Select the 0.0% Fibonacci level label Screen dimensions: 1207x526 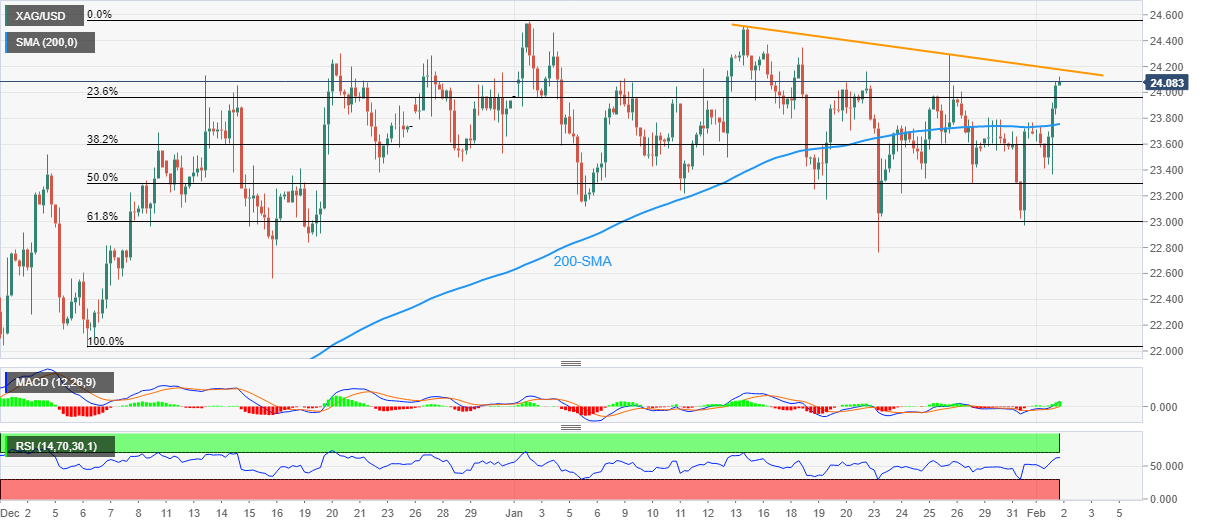click(x=99, y=15)
